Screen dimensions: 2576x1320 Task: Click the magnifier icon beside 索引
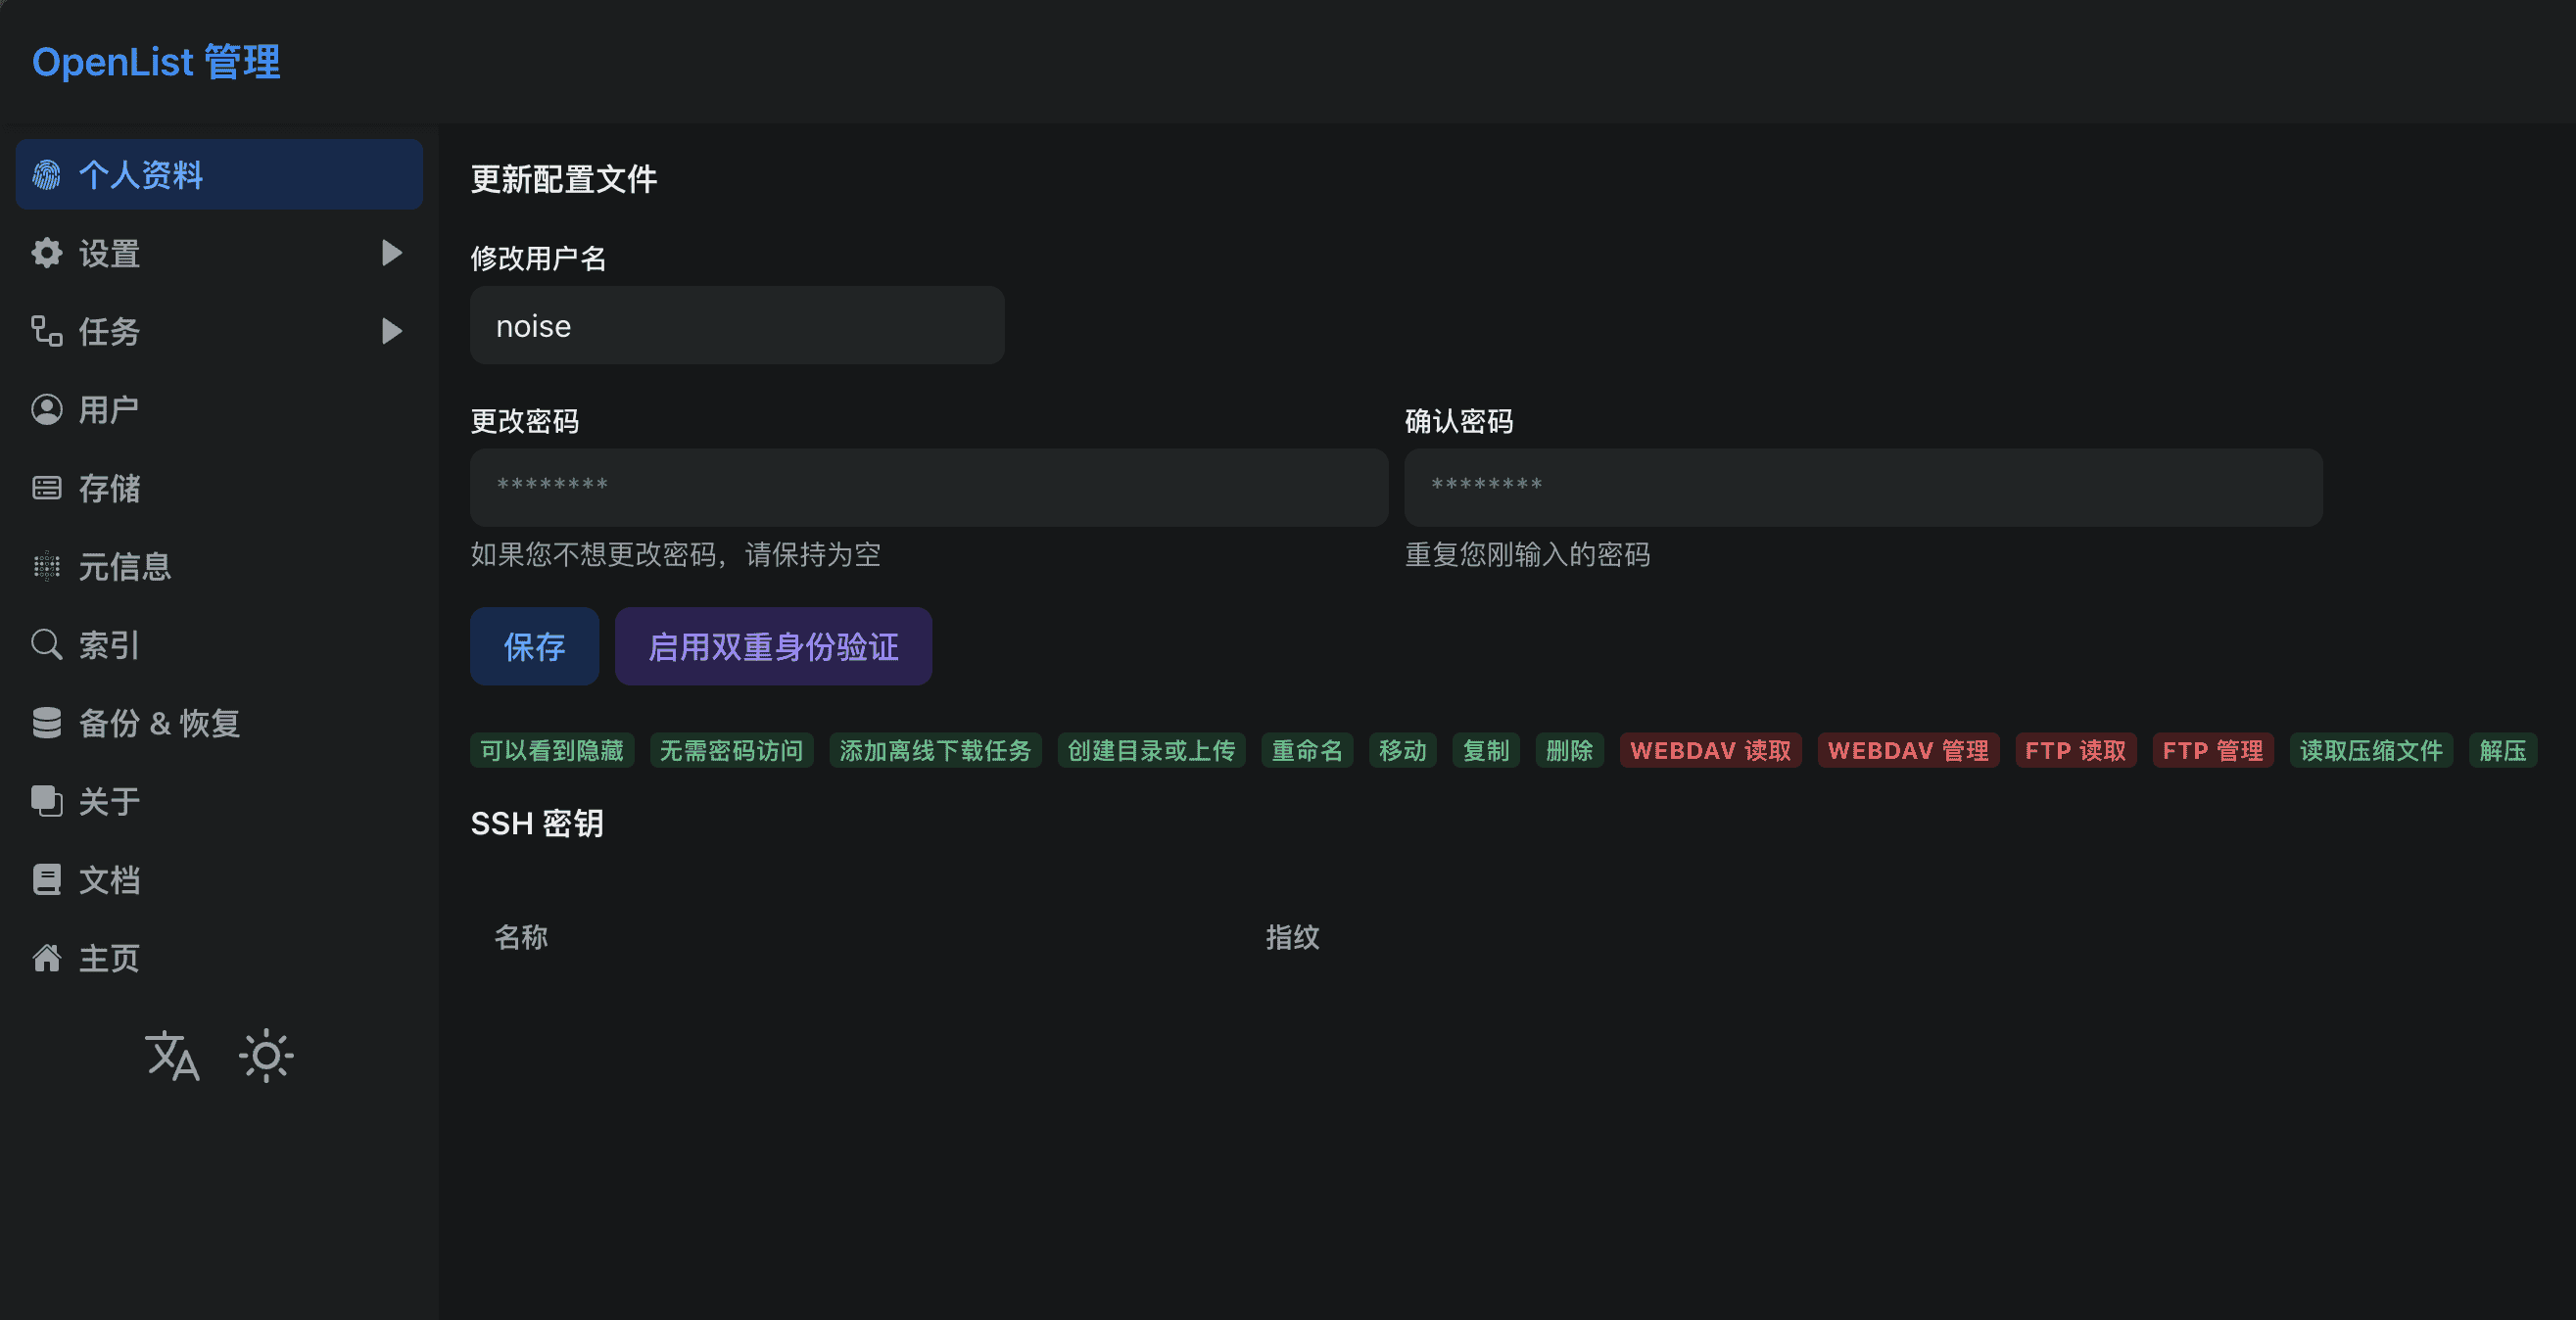46,645
